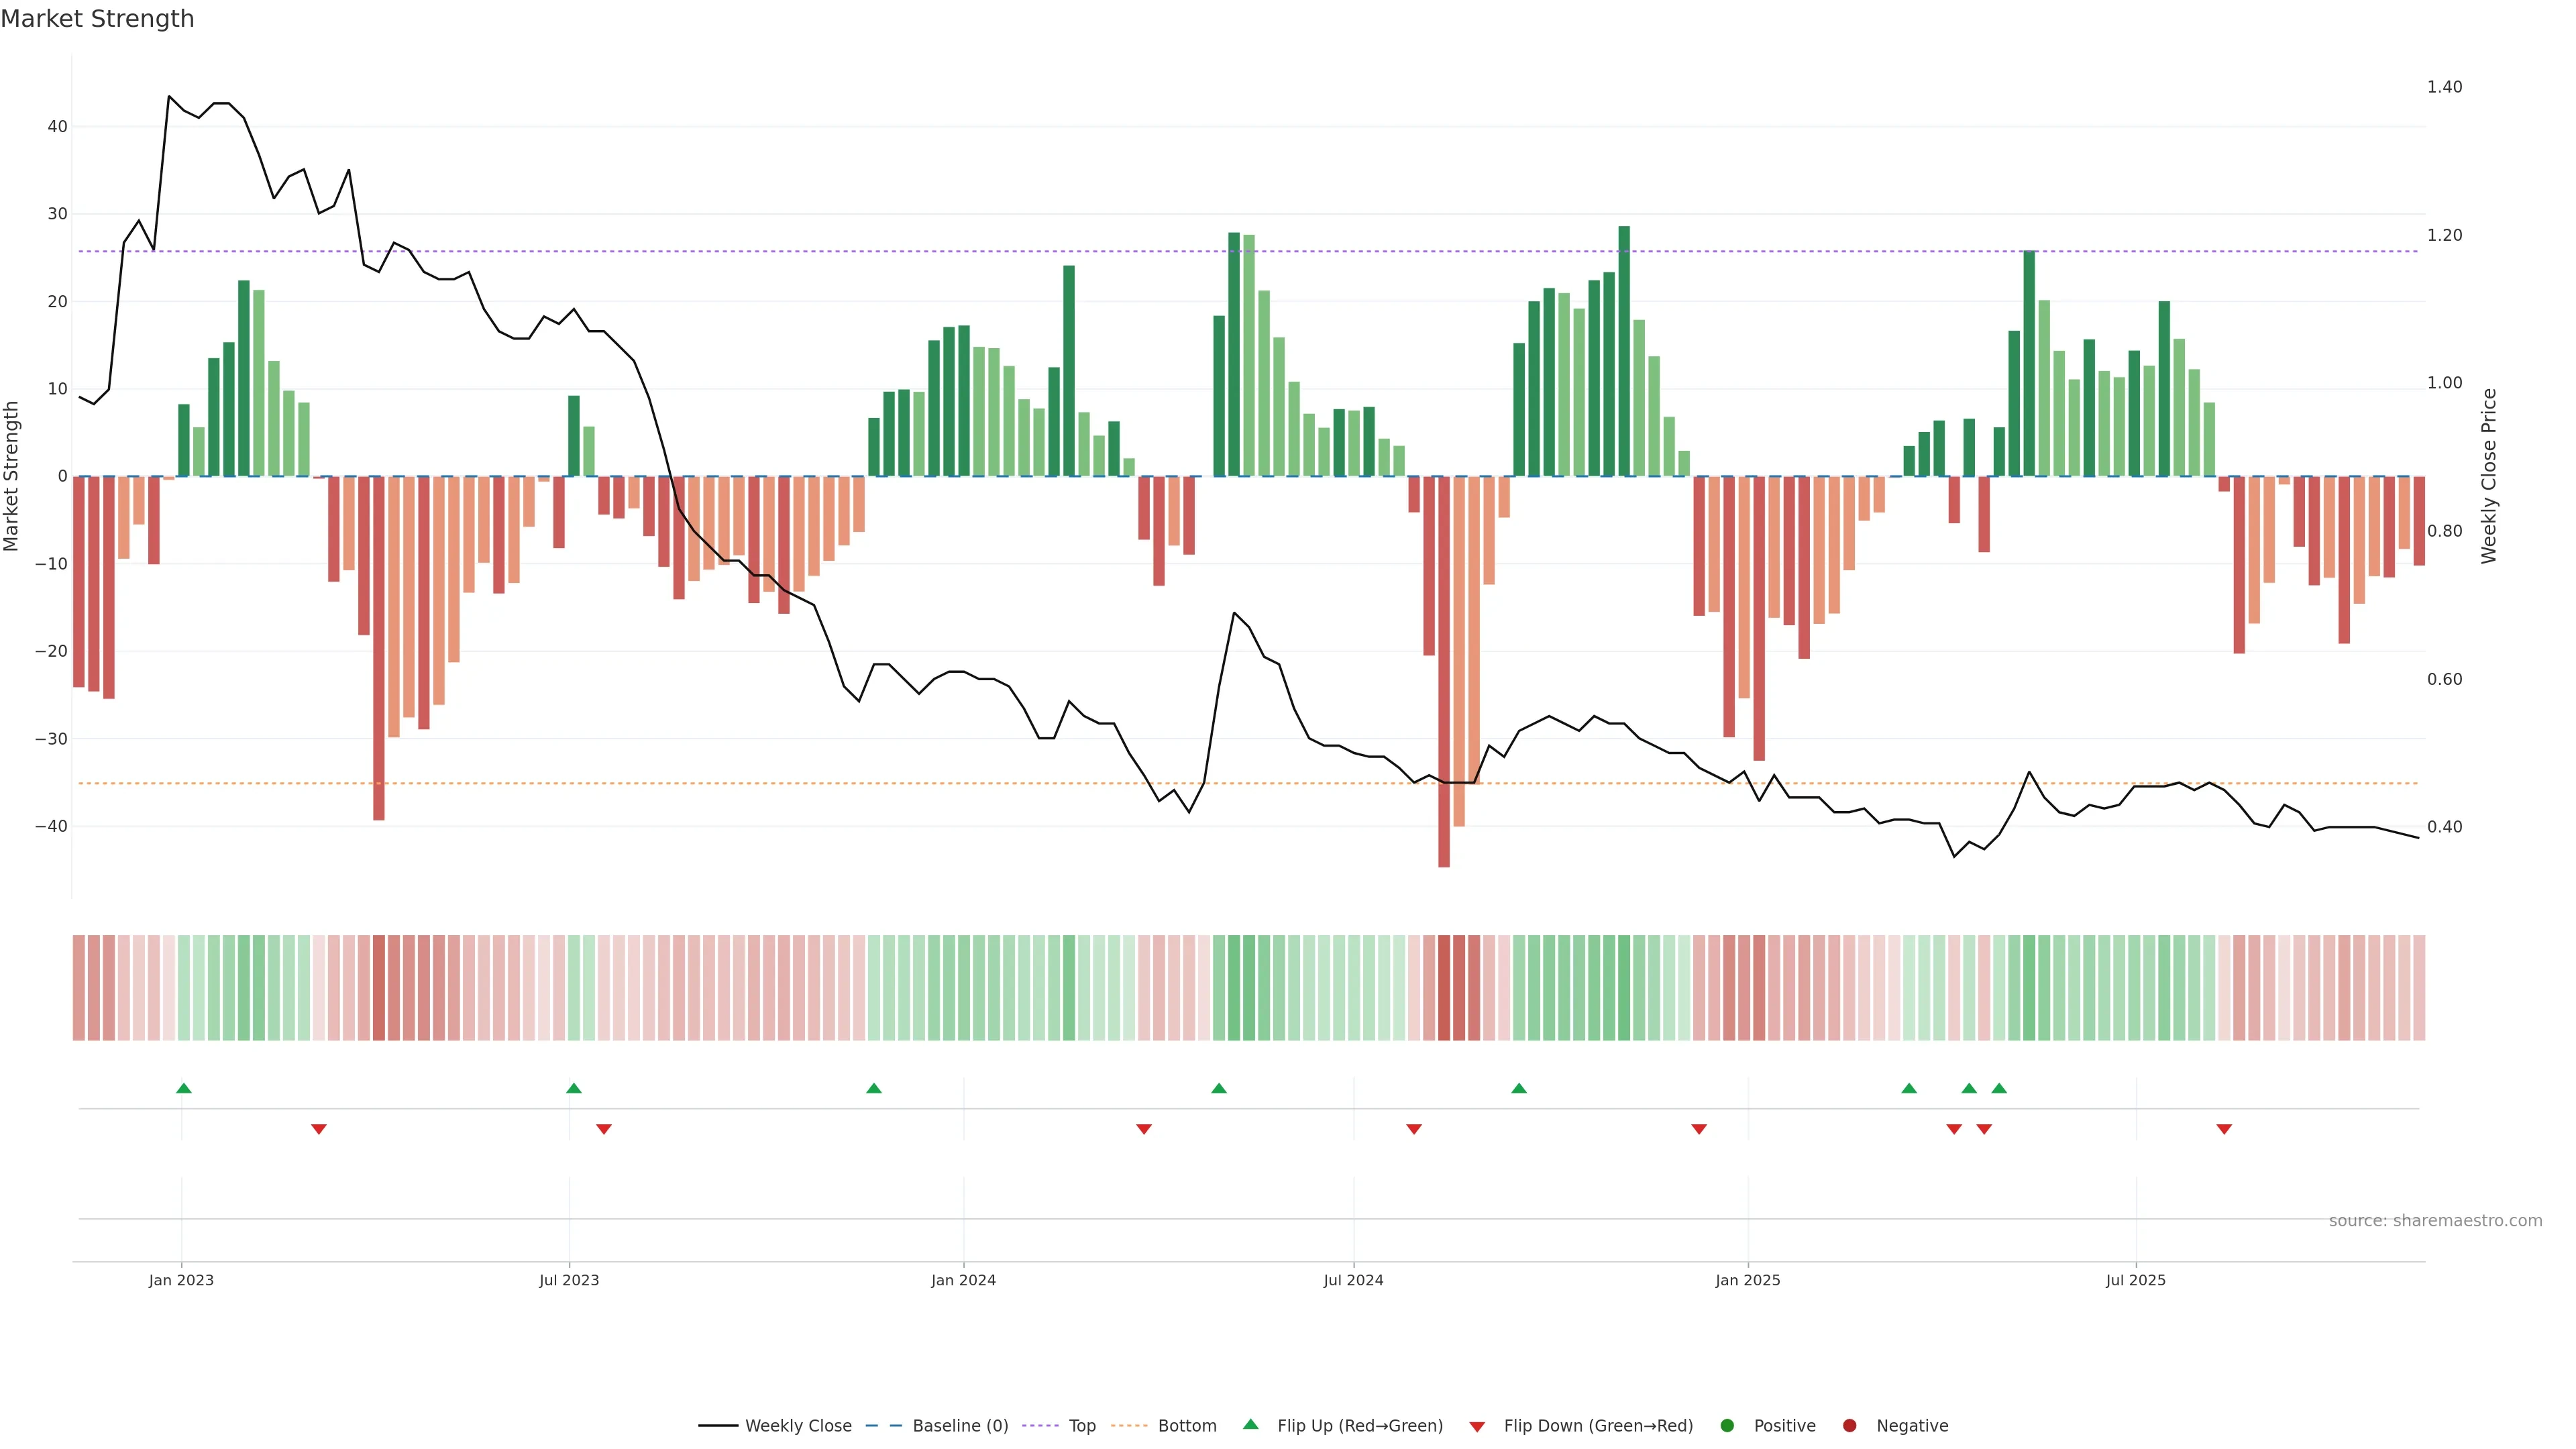Click the Weekly Close Price axis title
The height and width of the screenshot is (1449, 2576).
[x=2489, y=476]
